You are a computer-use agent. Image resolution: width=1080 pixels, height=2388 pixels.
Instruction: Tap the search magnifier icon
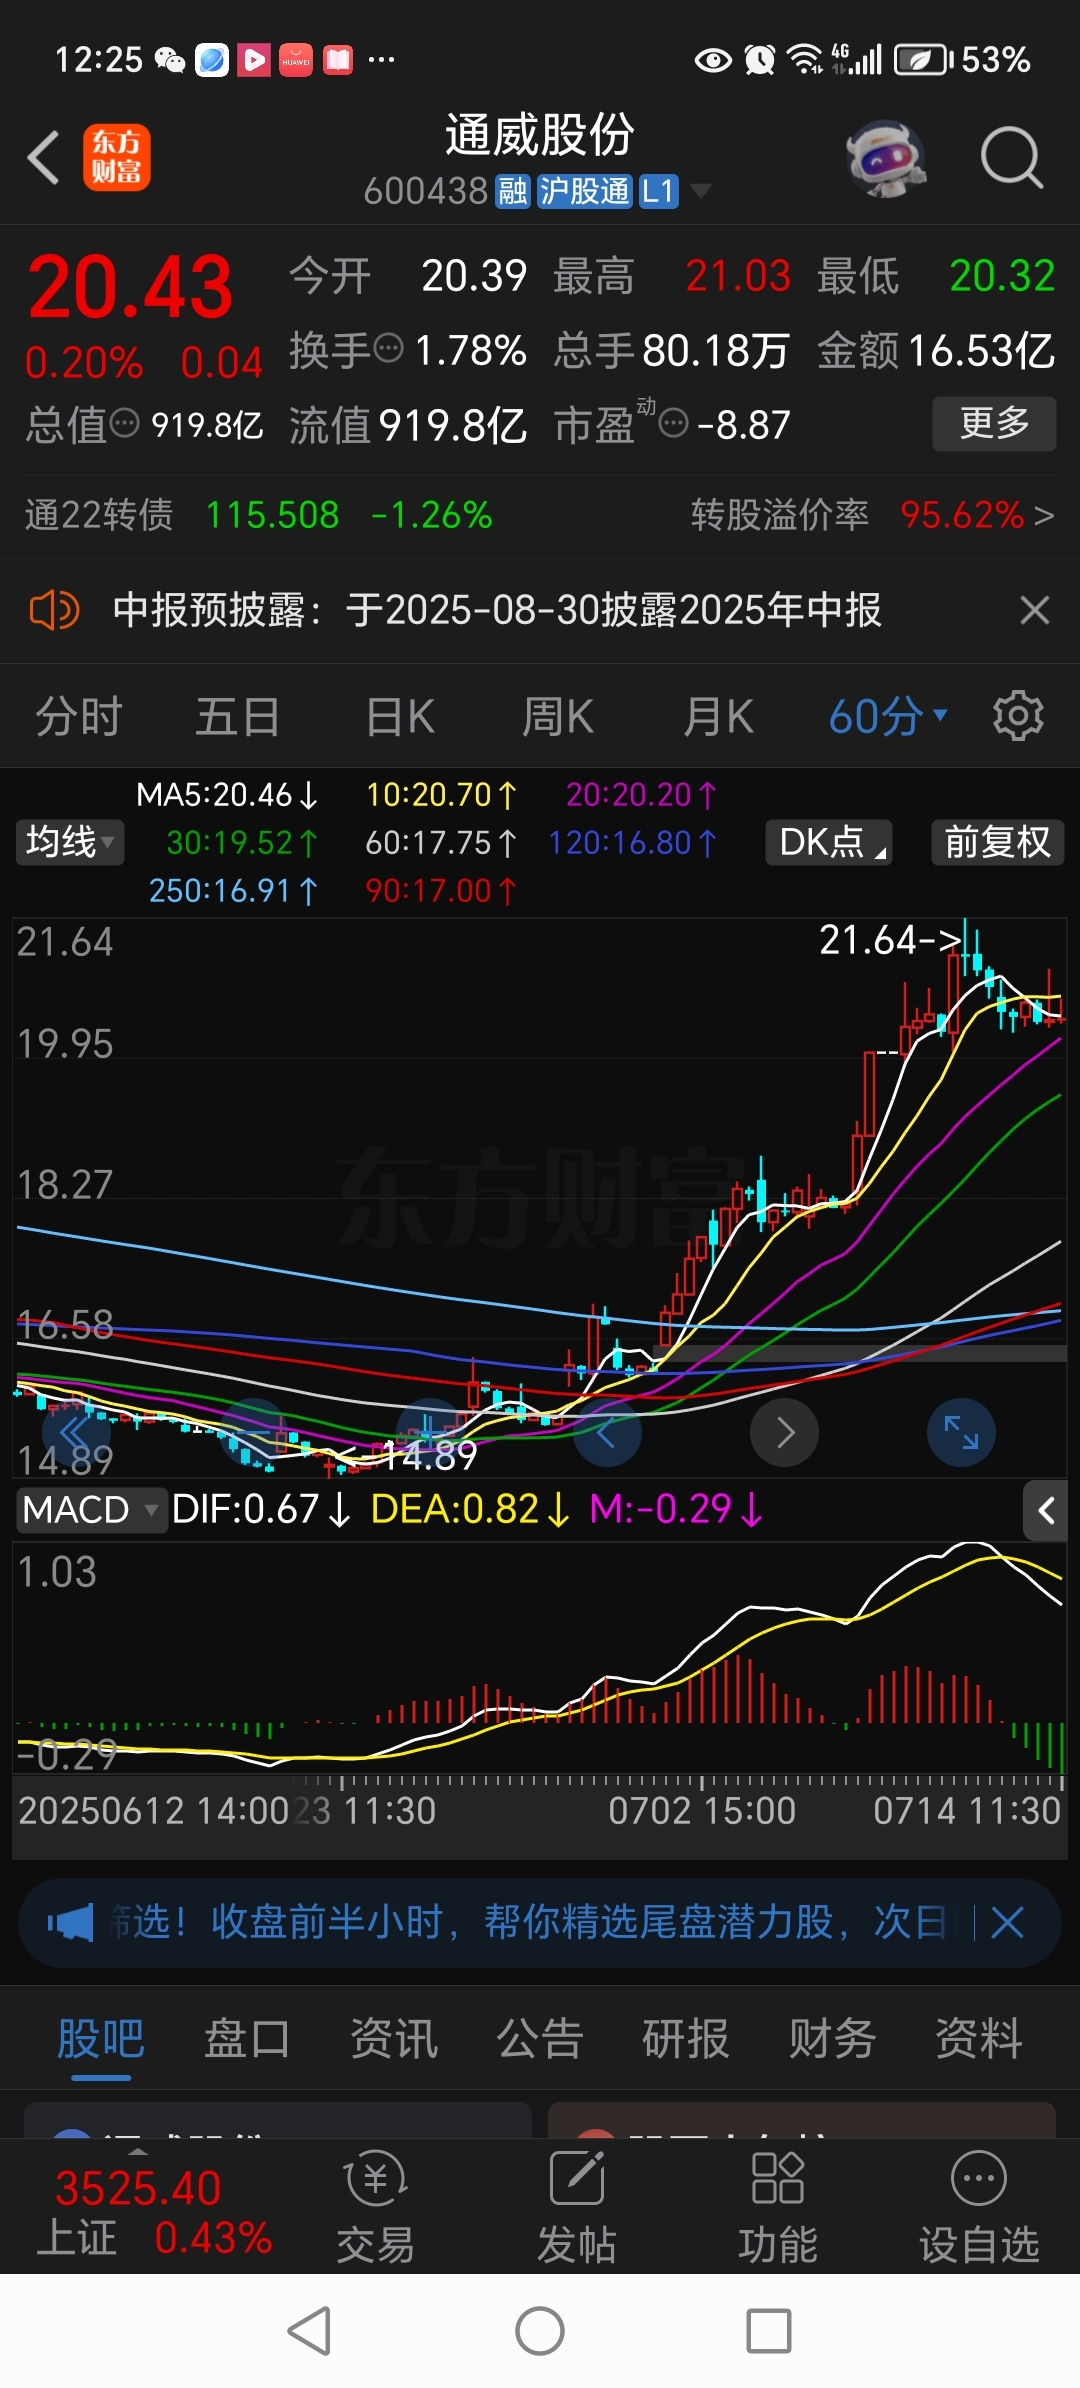click(x=1011, y=158)
